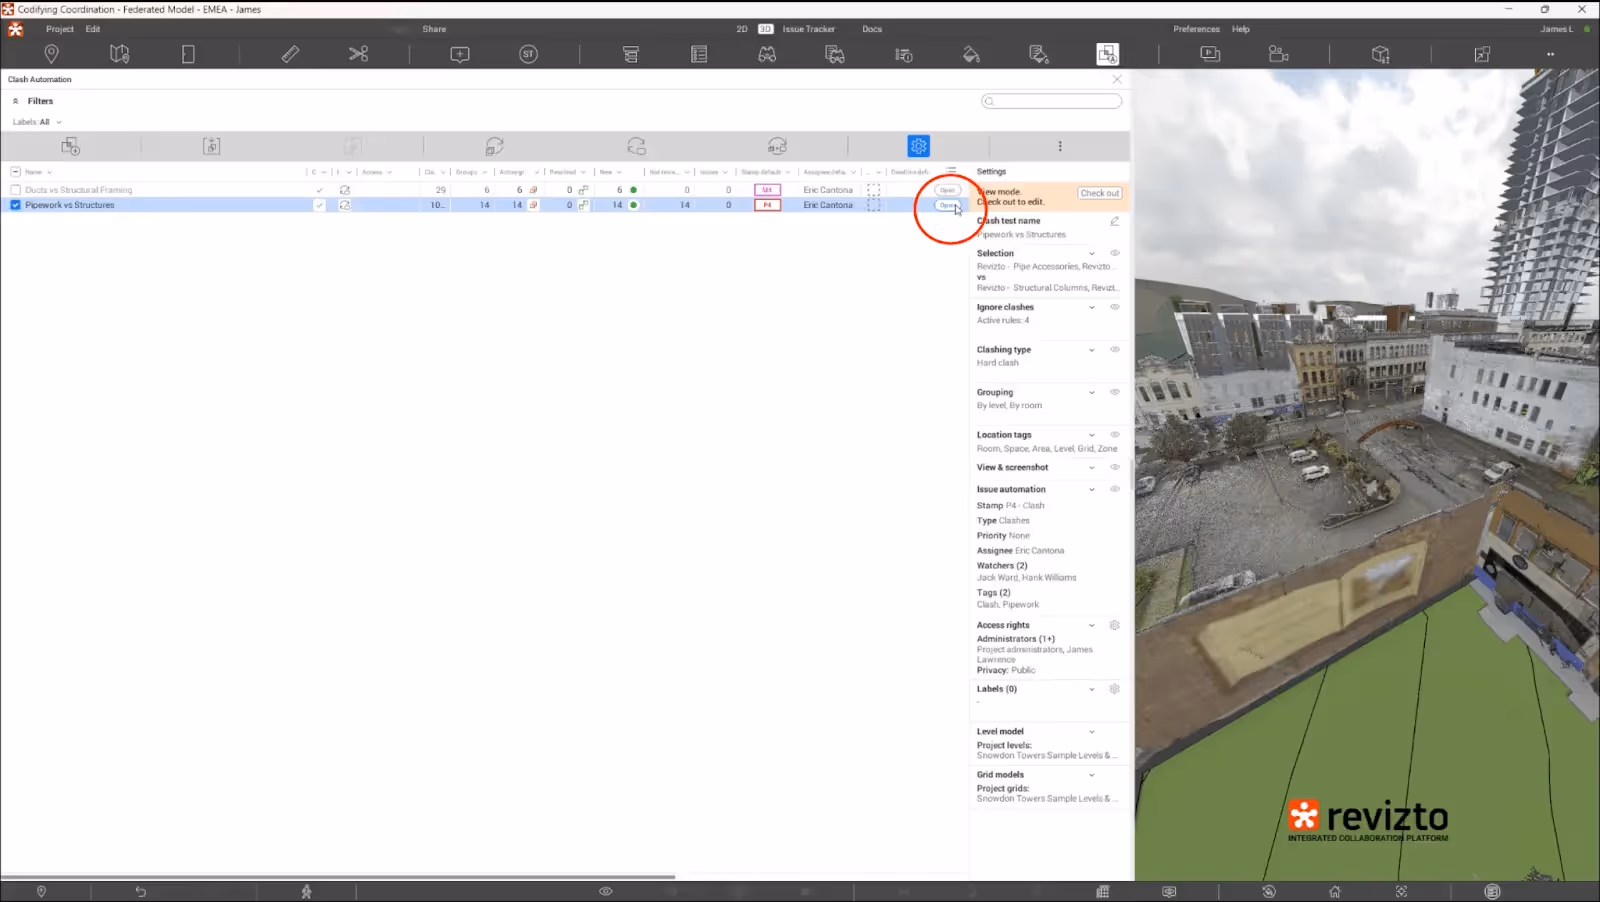Open the ST stamp templates icon

coord(528,54)
